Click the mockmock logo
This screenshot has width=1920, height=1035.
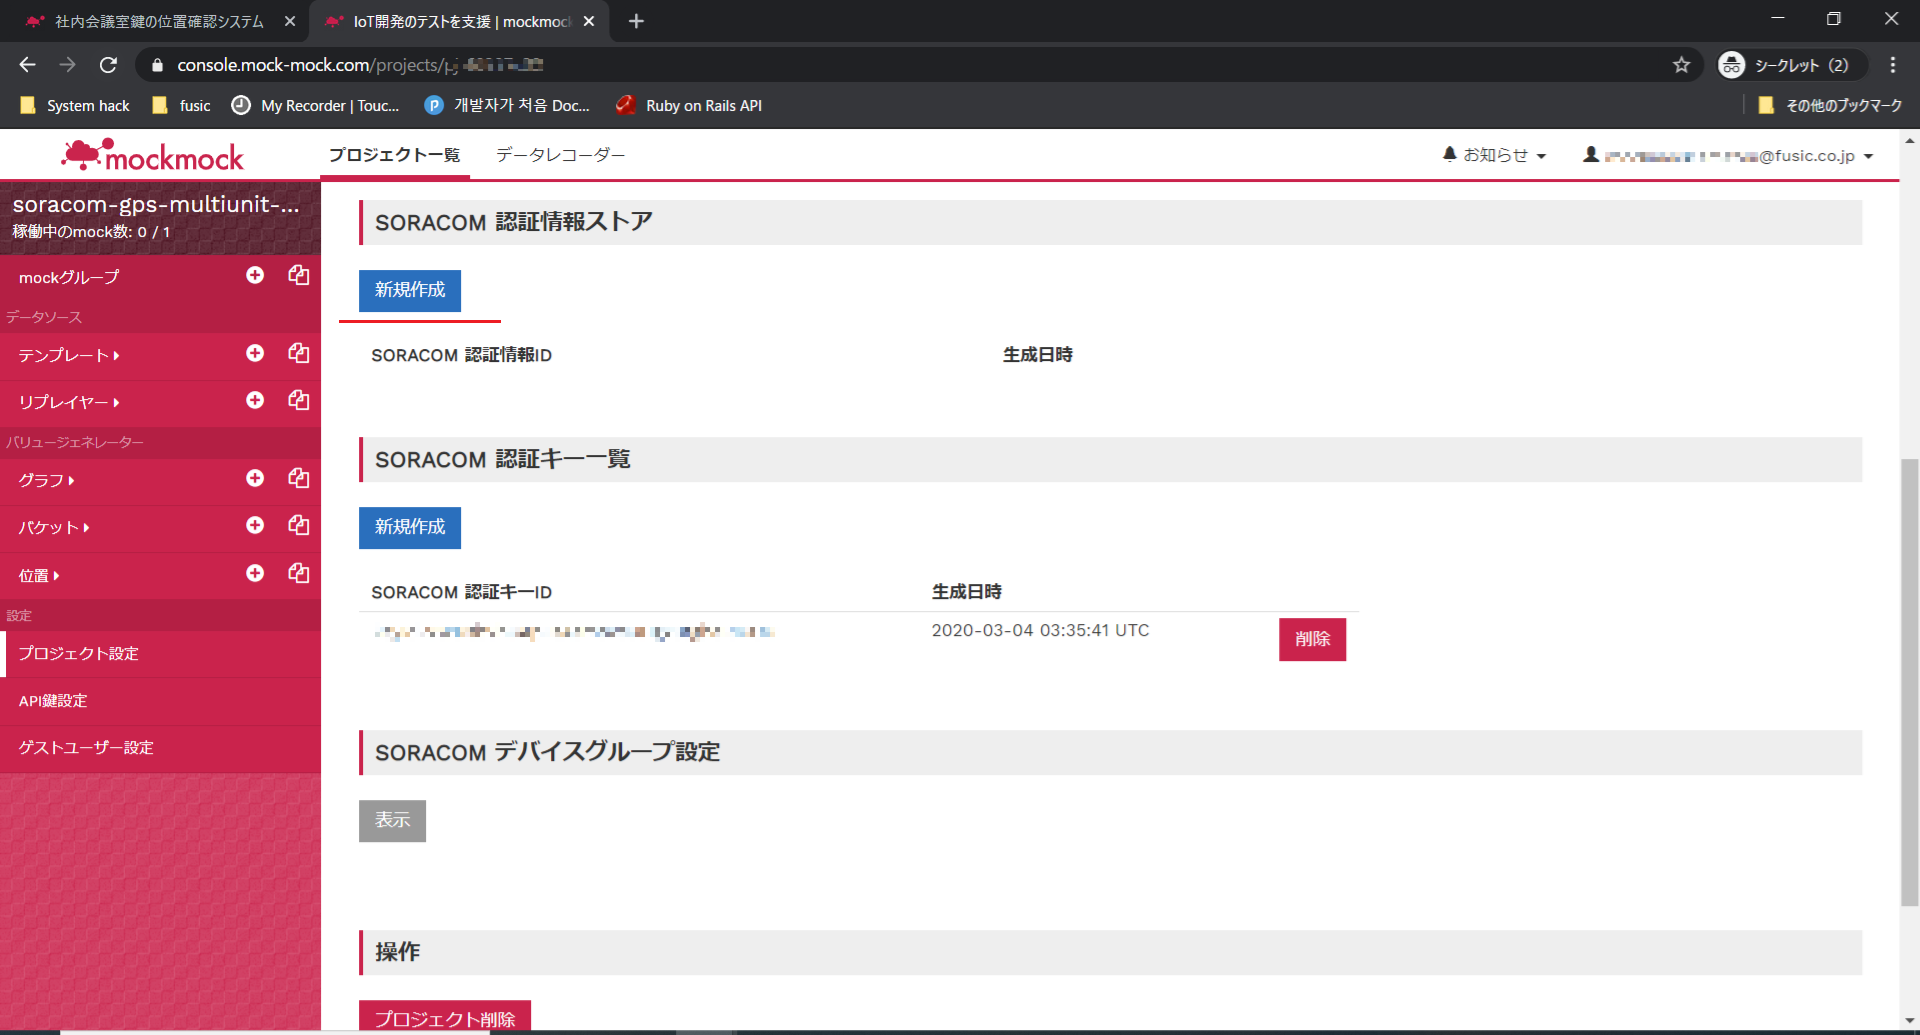[153, 156]
